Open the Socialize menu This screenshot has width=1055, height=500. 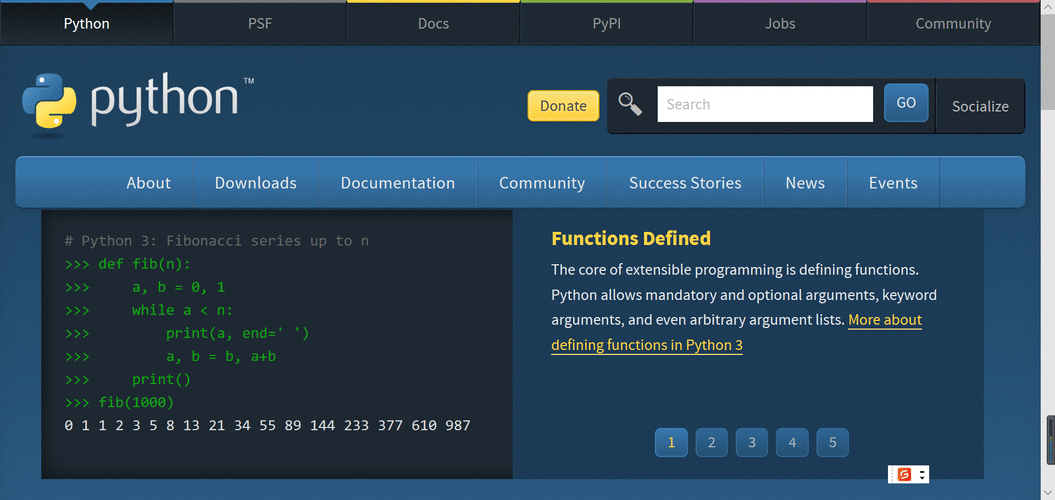[x=980, y=106]
